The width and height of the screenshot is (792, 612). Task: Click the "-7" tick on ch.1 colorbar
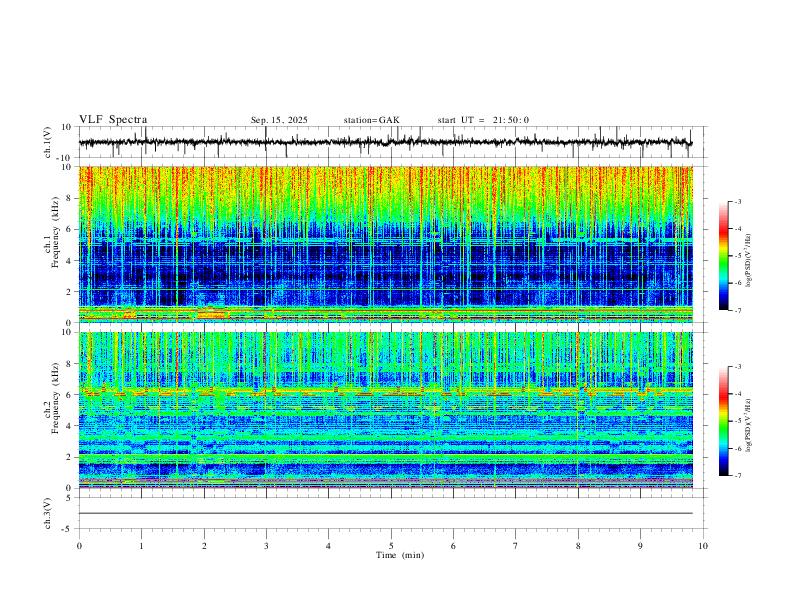[738, 311]
